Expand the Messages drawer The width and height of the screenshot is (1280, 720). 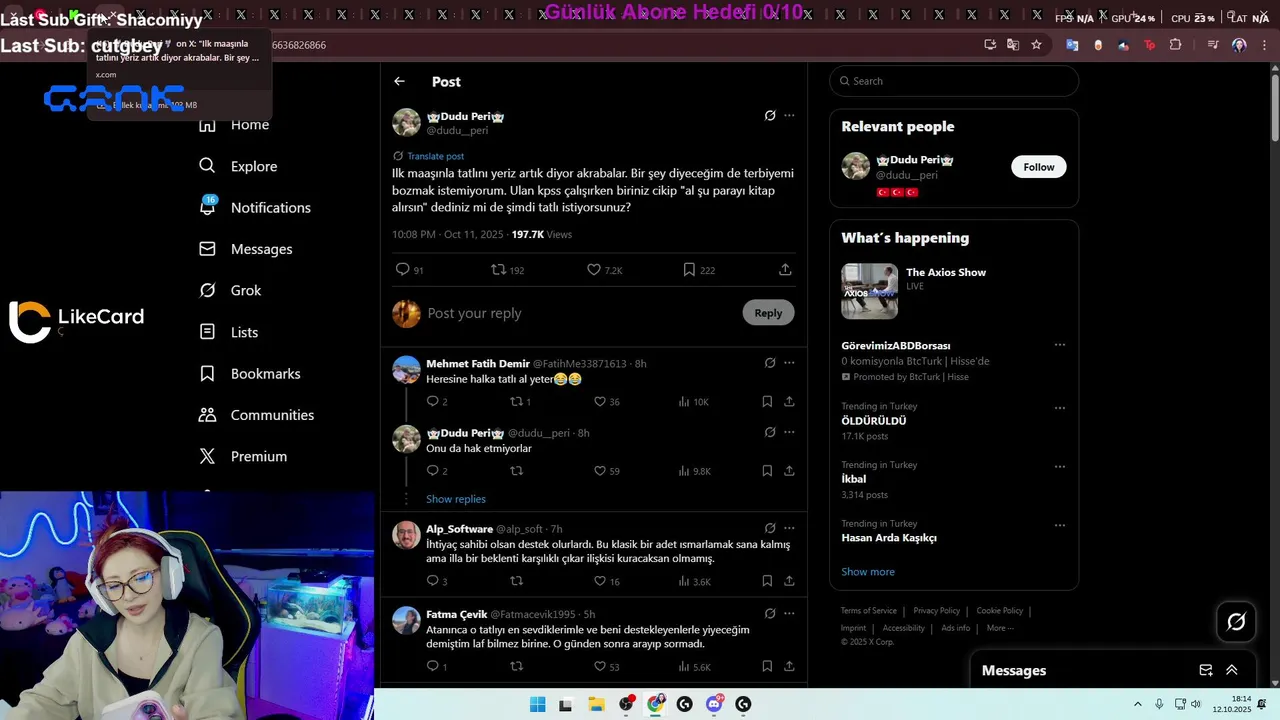pos(1232,670)
